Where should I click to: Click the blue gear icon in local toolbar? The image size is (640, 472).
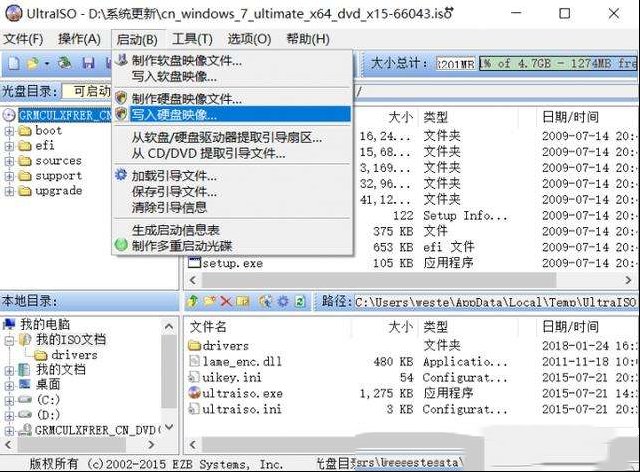coord(283,302)
